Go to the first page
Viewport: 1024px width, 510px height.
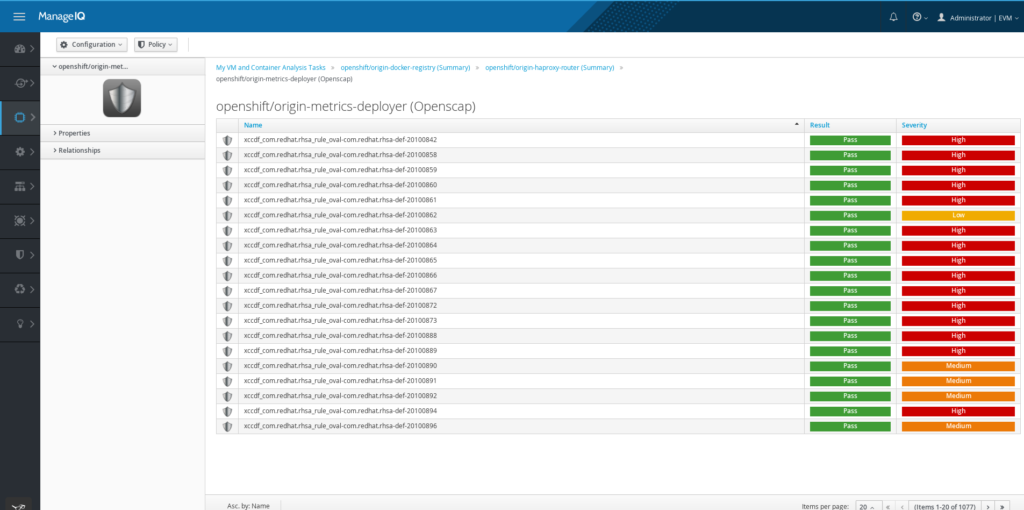888,506
